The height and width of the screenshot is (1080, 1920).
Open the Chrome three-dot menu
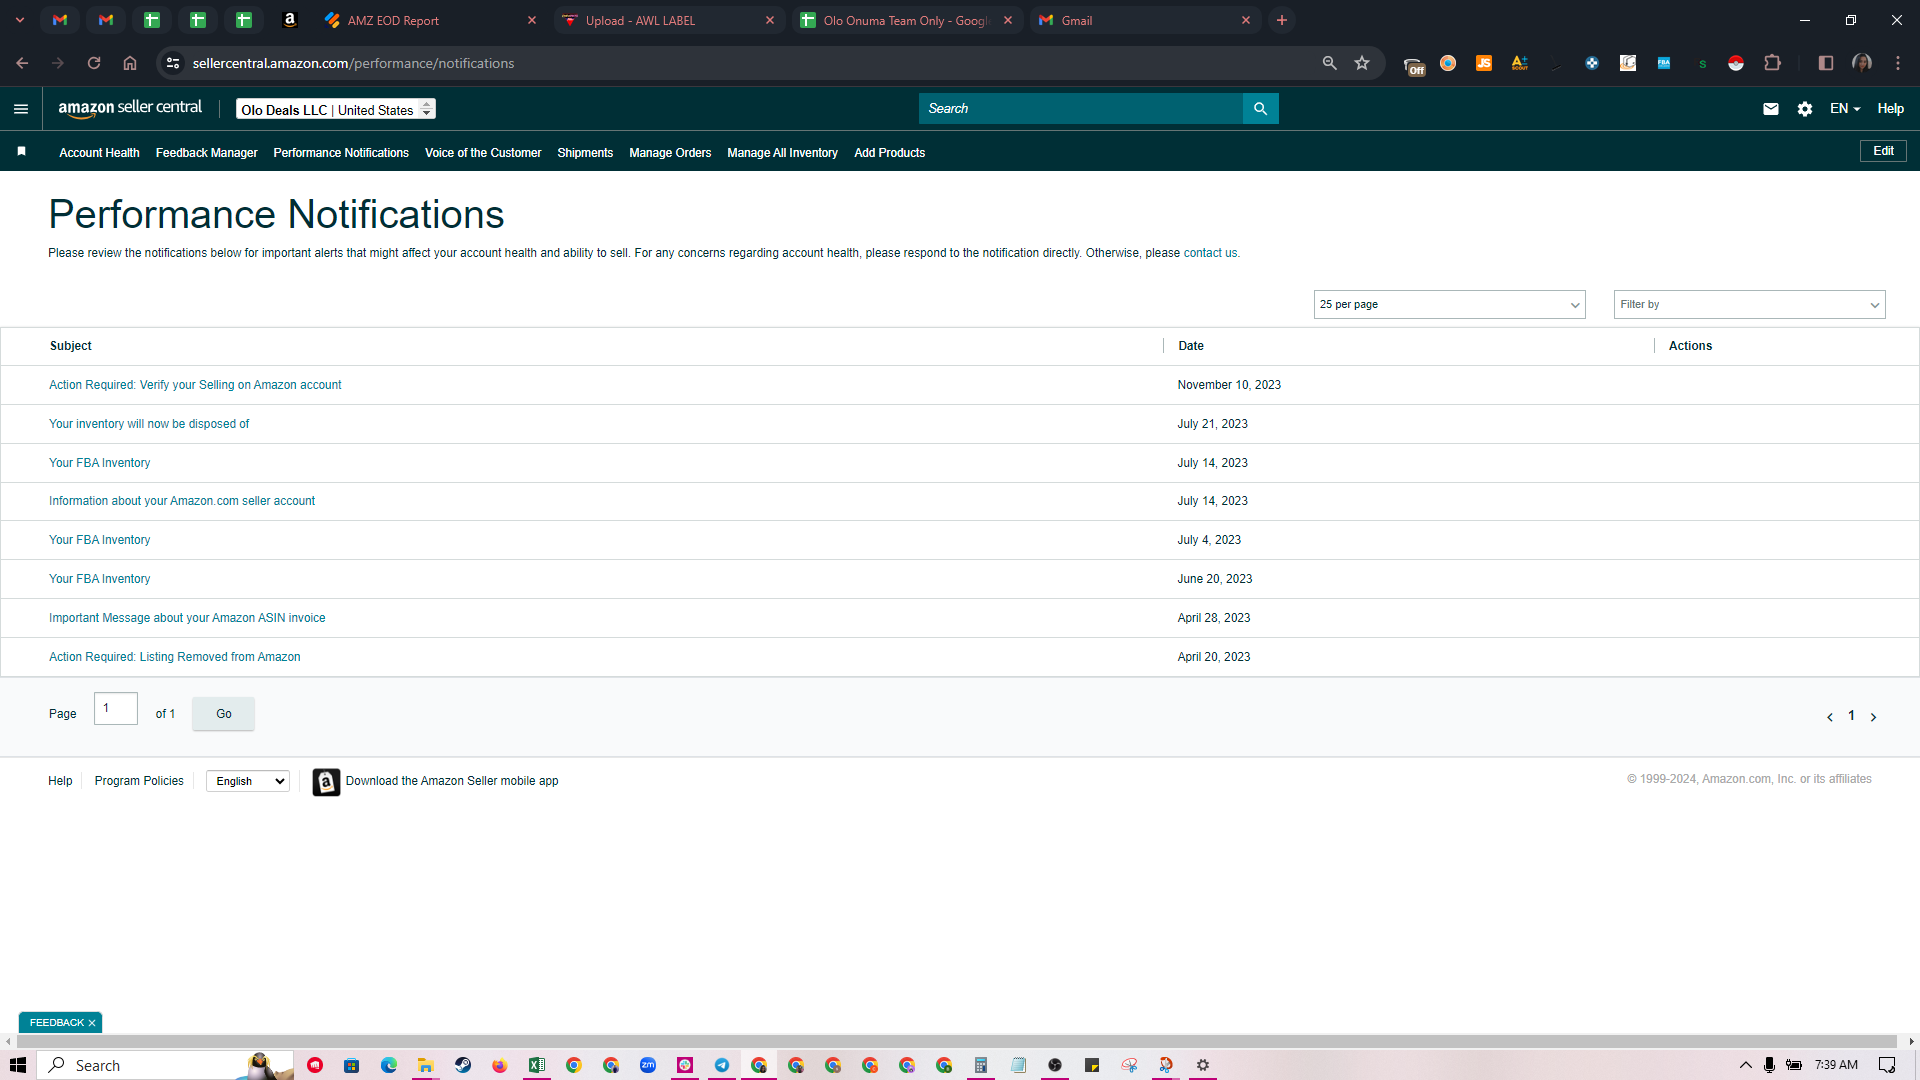1898,63
